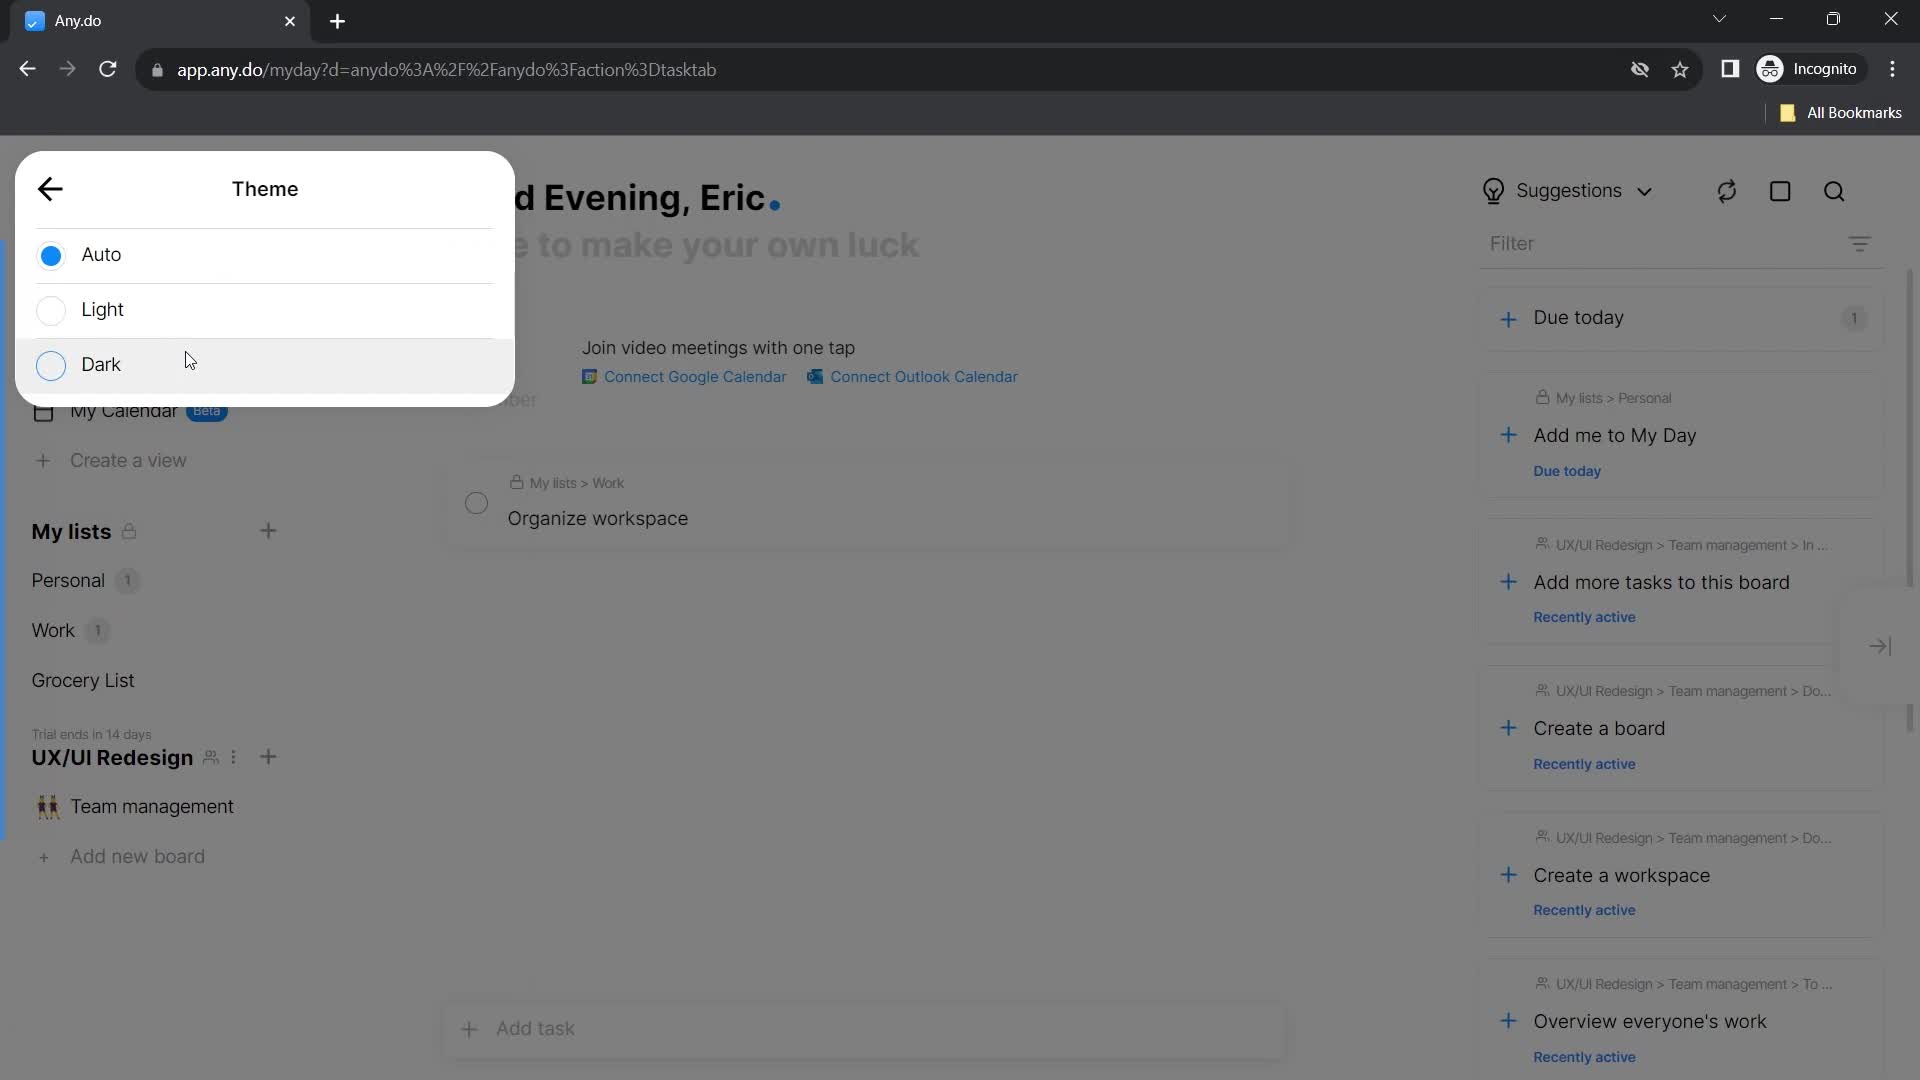Open the Work list
Viewport: 1920px width, 1080px height.
(x=53, y=630)
